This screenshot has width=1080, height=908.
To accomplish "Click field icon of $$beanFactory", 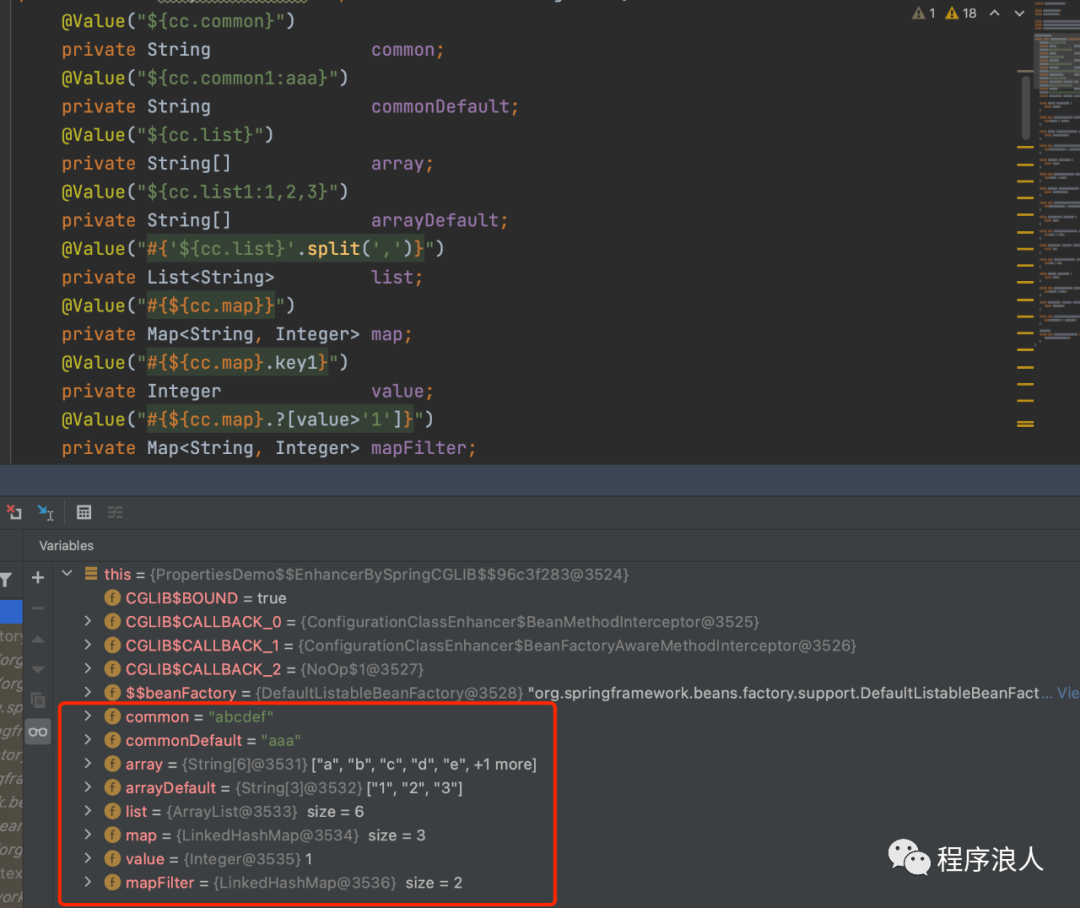I will [112, 692].
